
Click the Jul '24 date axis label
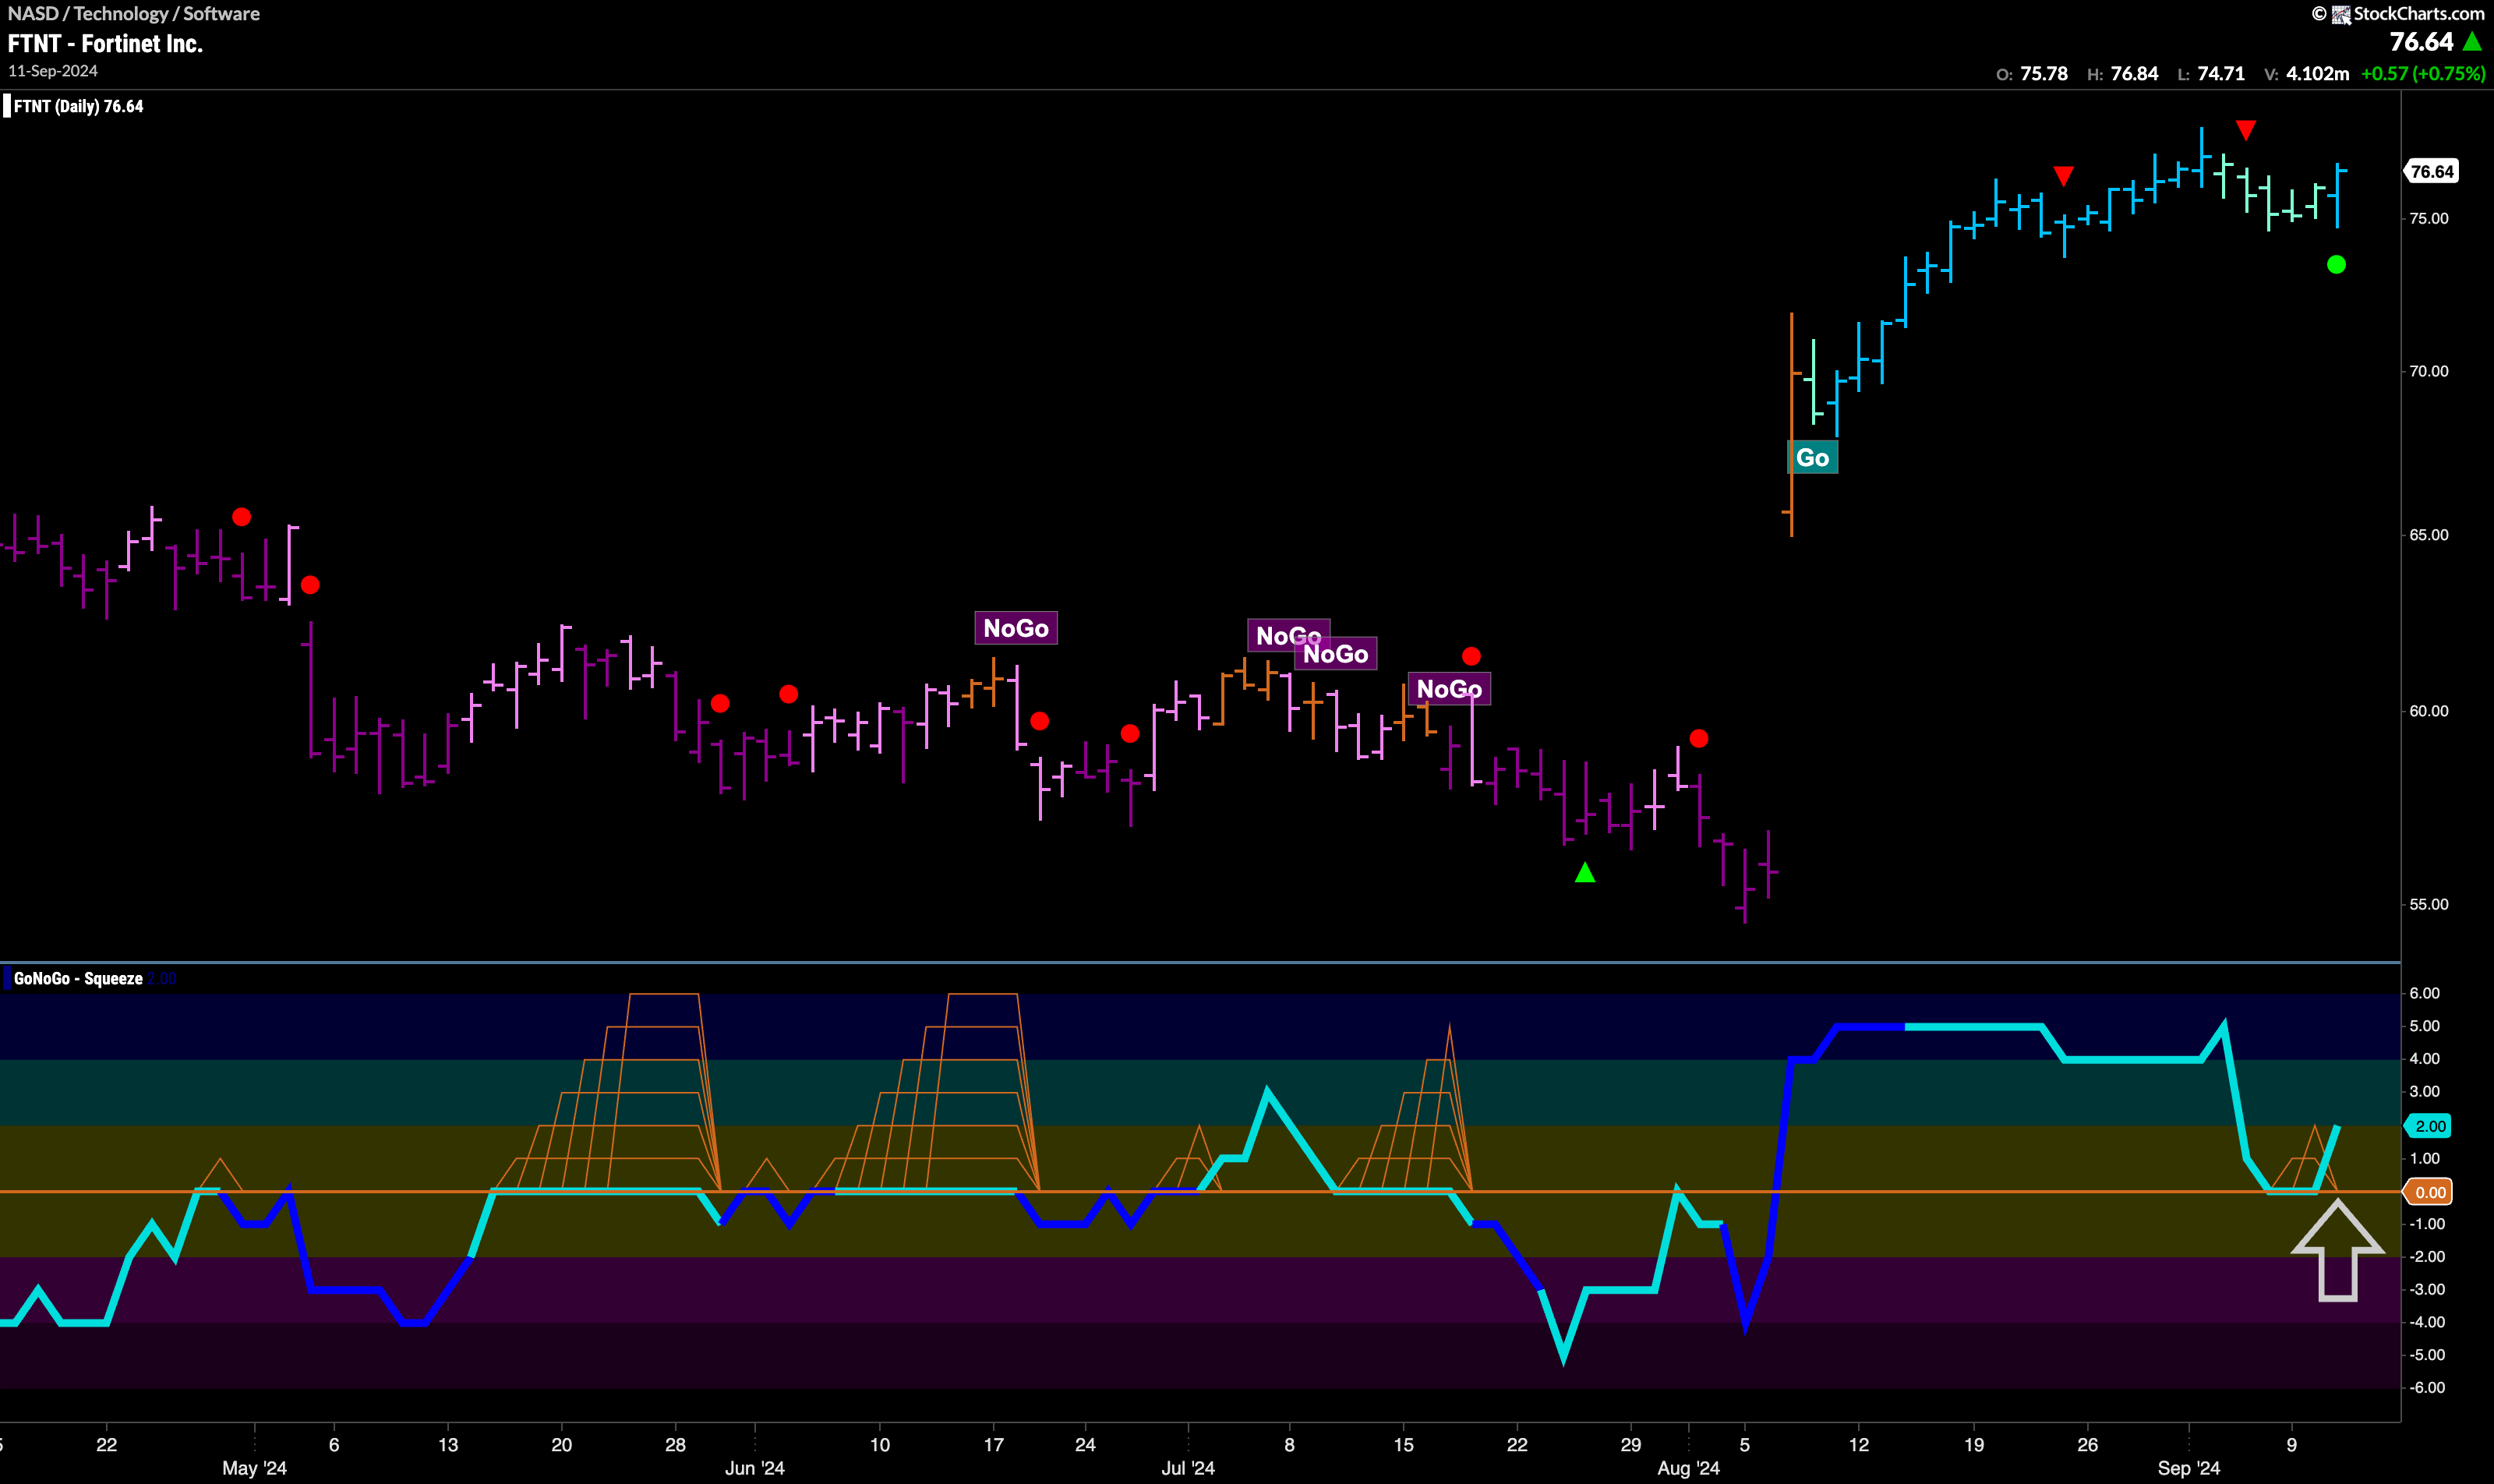point(1188,1468)
